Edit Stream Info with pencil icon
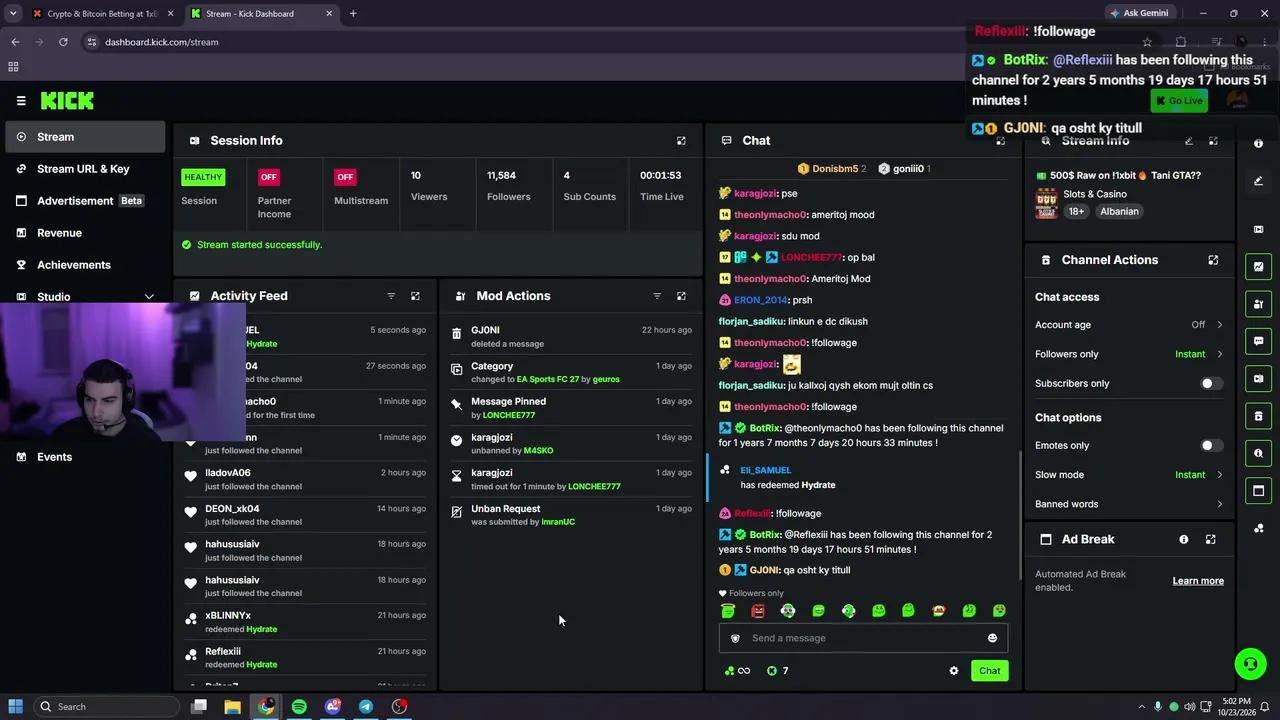The height and width of the screenshot is (720, 1280). pos(1189,141)
